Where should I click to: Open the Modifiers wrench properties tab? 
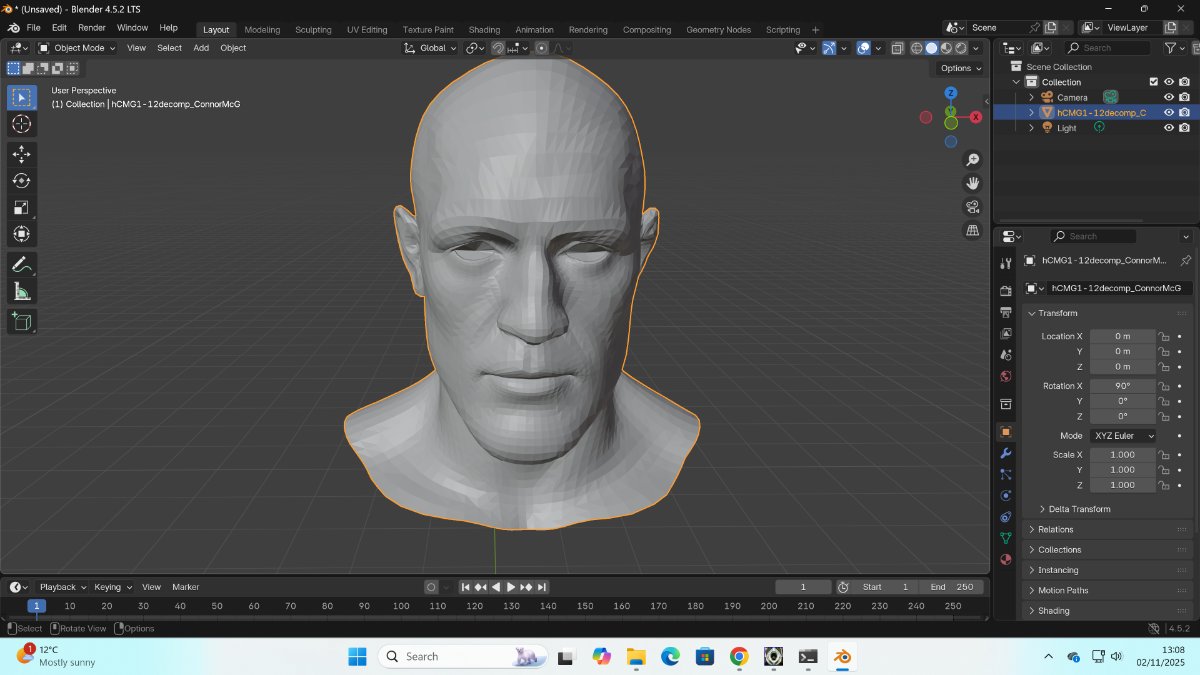pyautogui.click(x=1006, y=453)
